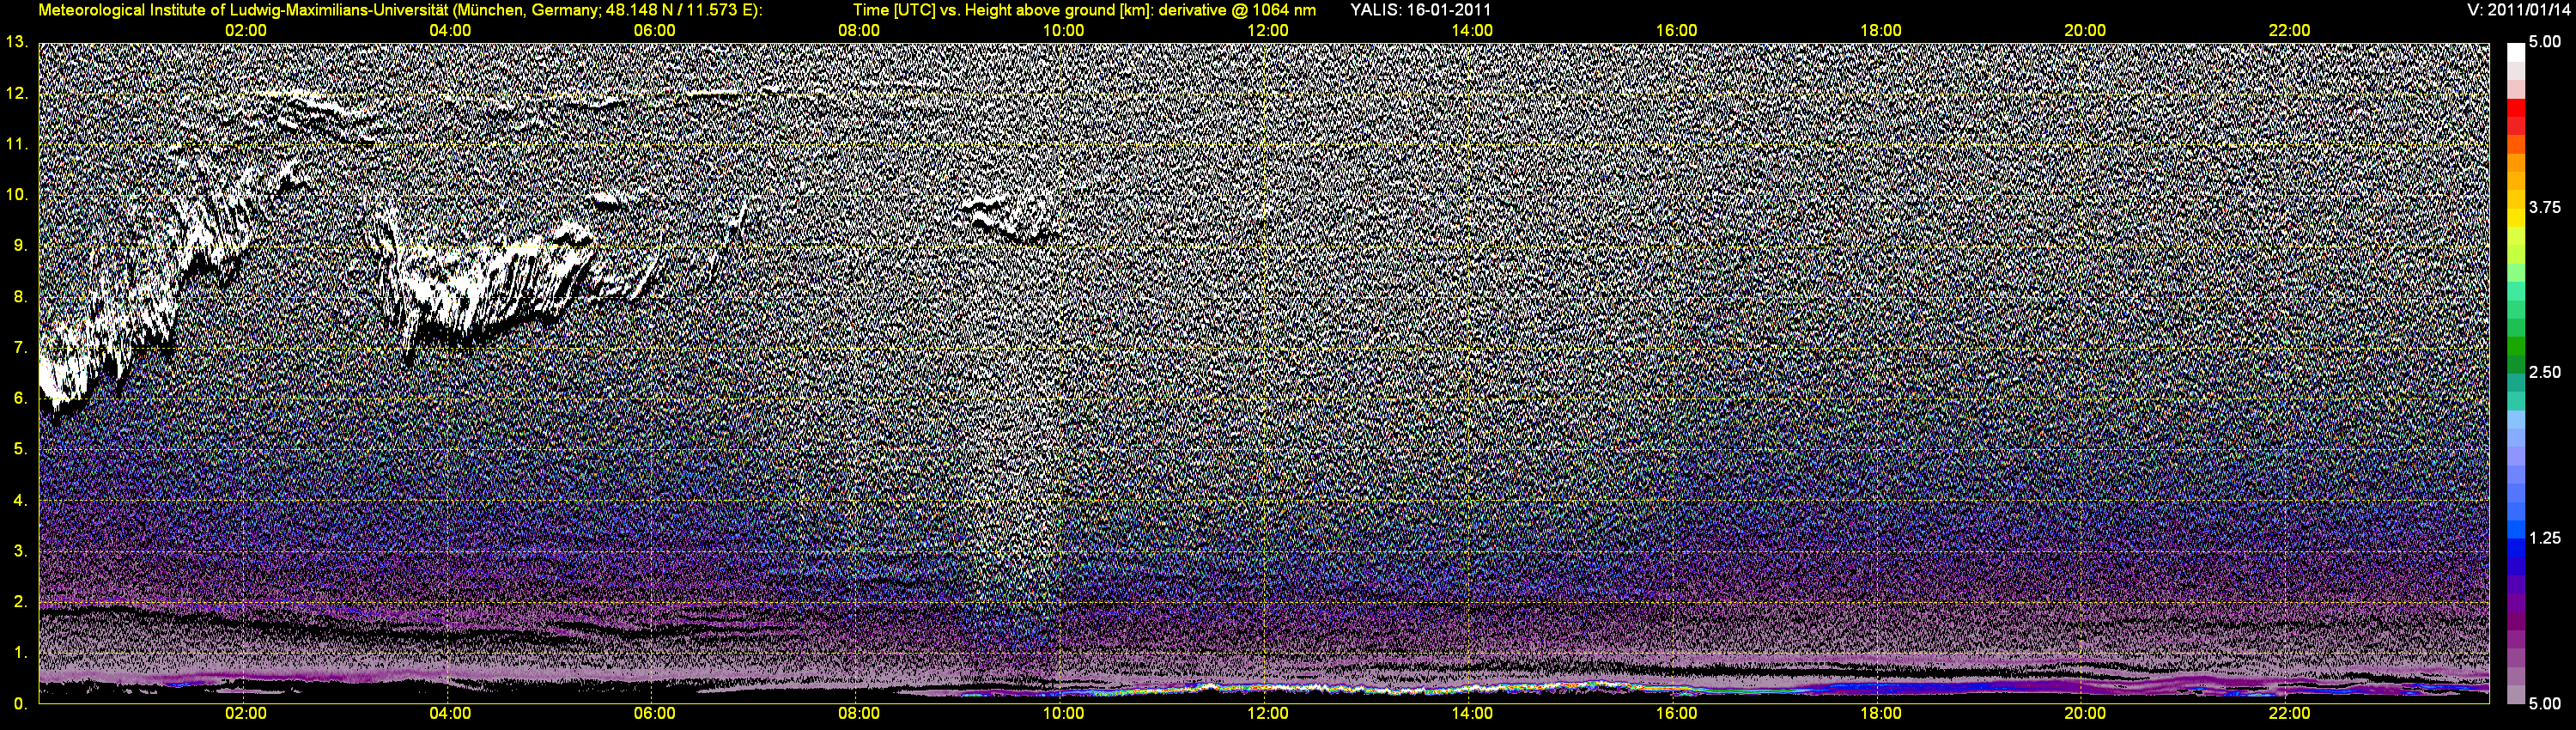Click the 12:00 label on the top time axis
The height and width of the screenshot is (730, 2576).
tap(1268, 31)
